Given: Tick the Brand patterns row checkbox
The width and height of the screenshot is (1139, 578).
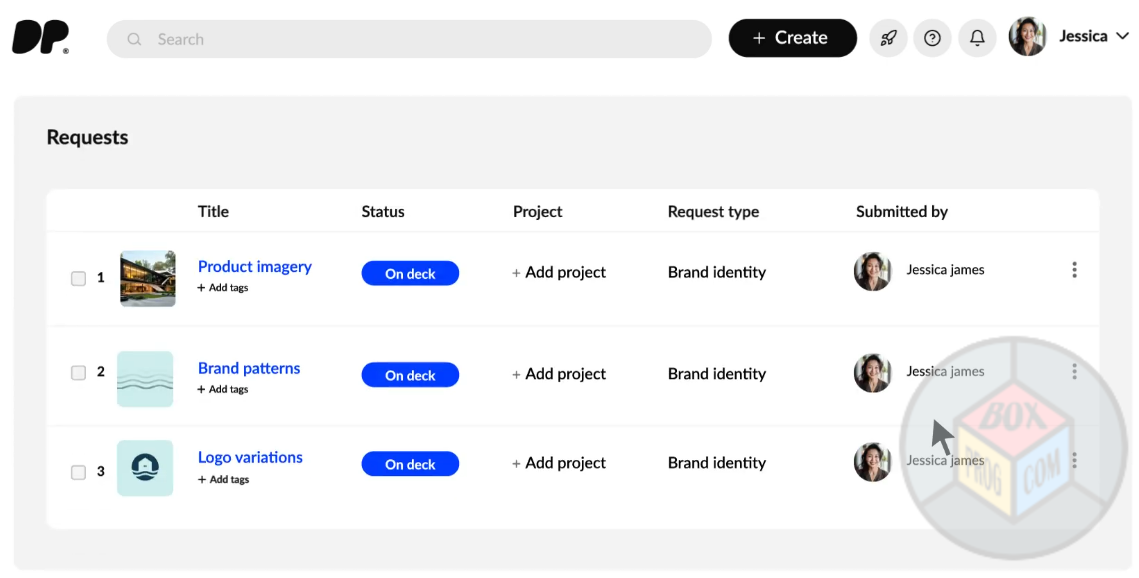Looking at the screenshot, I should point(78,373).
